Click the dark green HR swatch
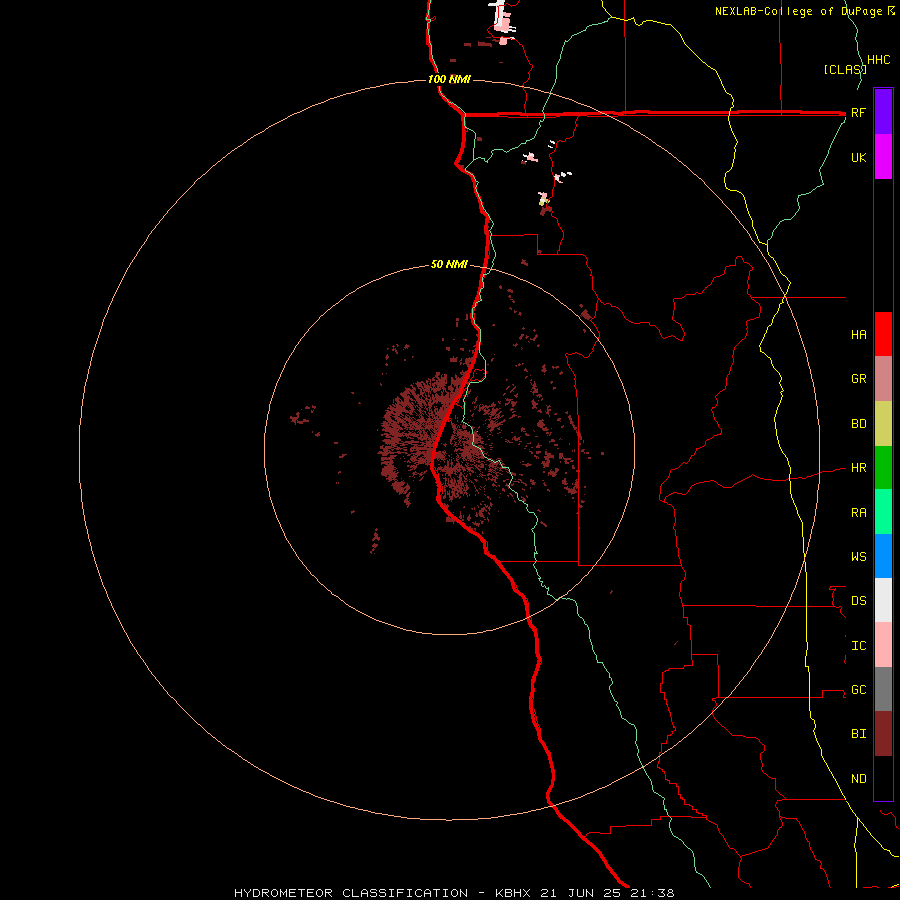 point(883,468)
